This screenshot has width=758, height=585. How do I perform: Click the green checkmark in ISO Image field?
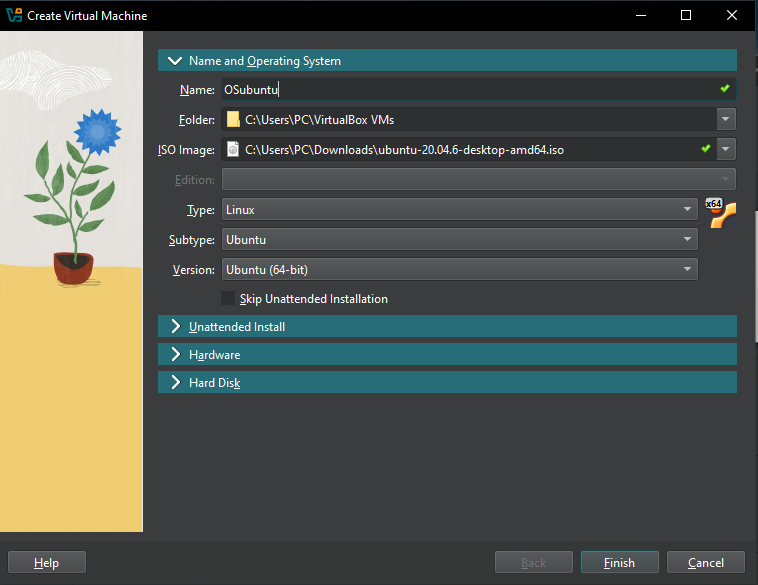(x=706, y=149)
